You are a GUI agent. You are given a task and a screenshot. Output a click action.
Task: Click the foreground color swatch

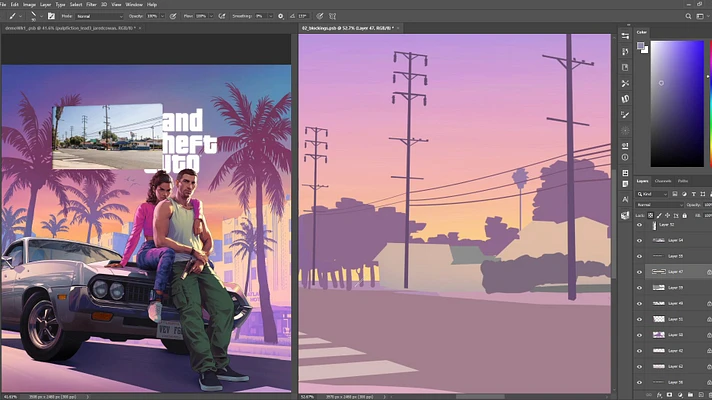641,45
